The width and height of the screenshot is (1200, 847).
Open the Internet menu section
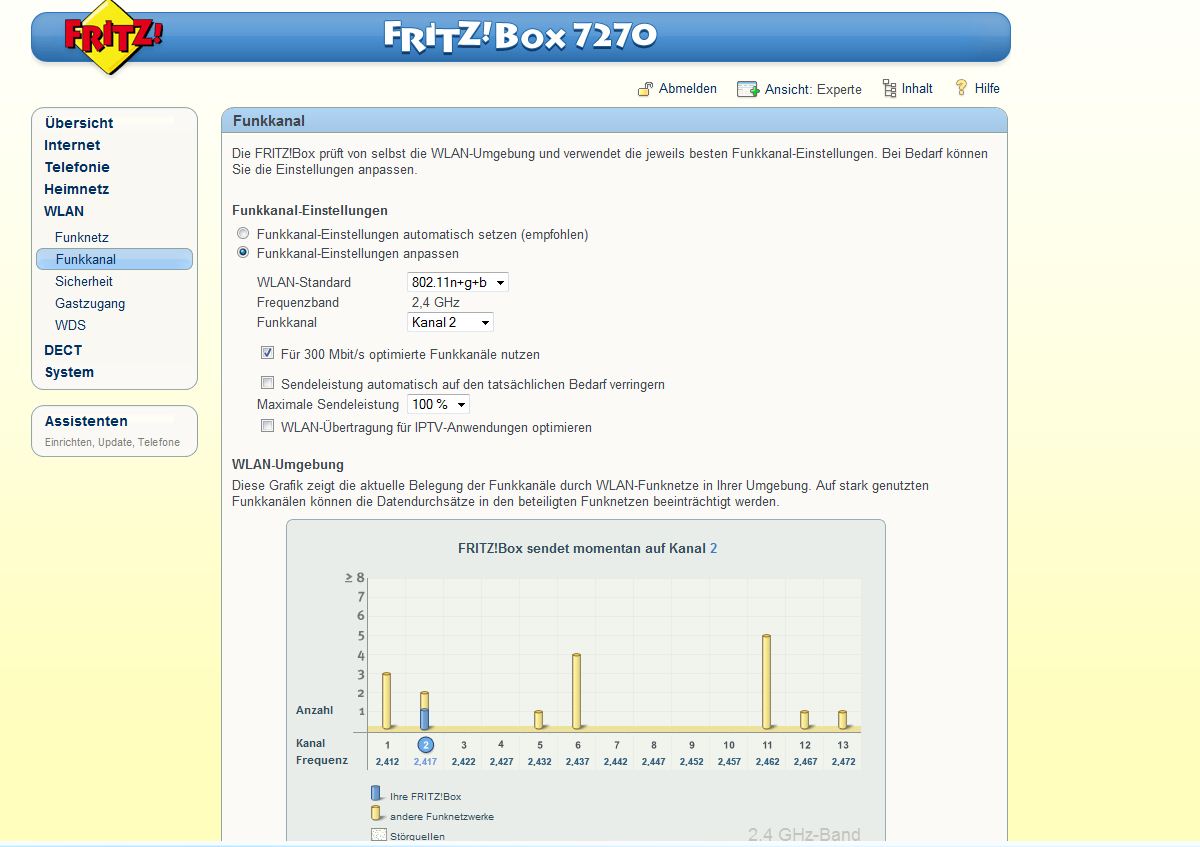click(72, 145)
